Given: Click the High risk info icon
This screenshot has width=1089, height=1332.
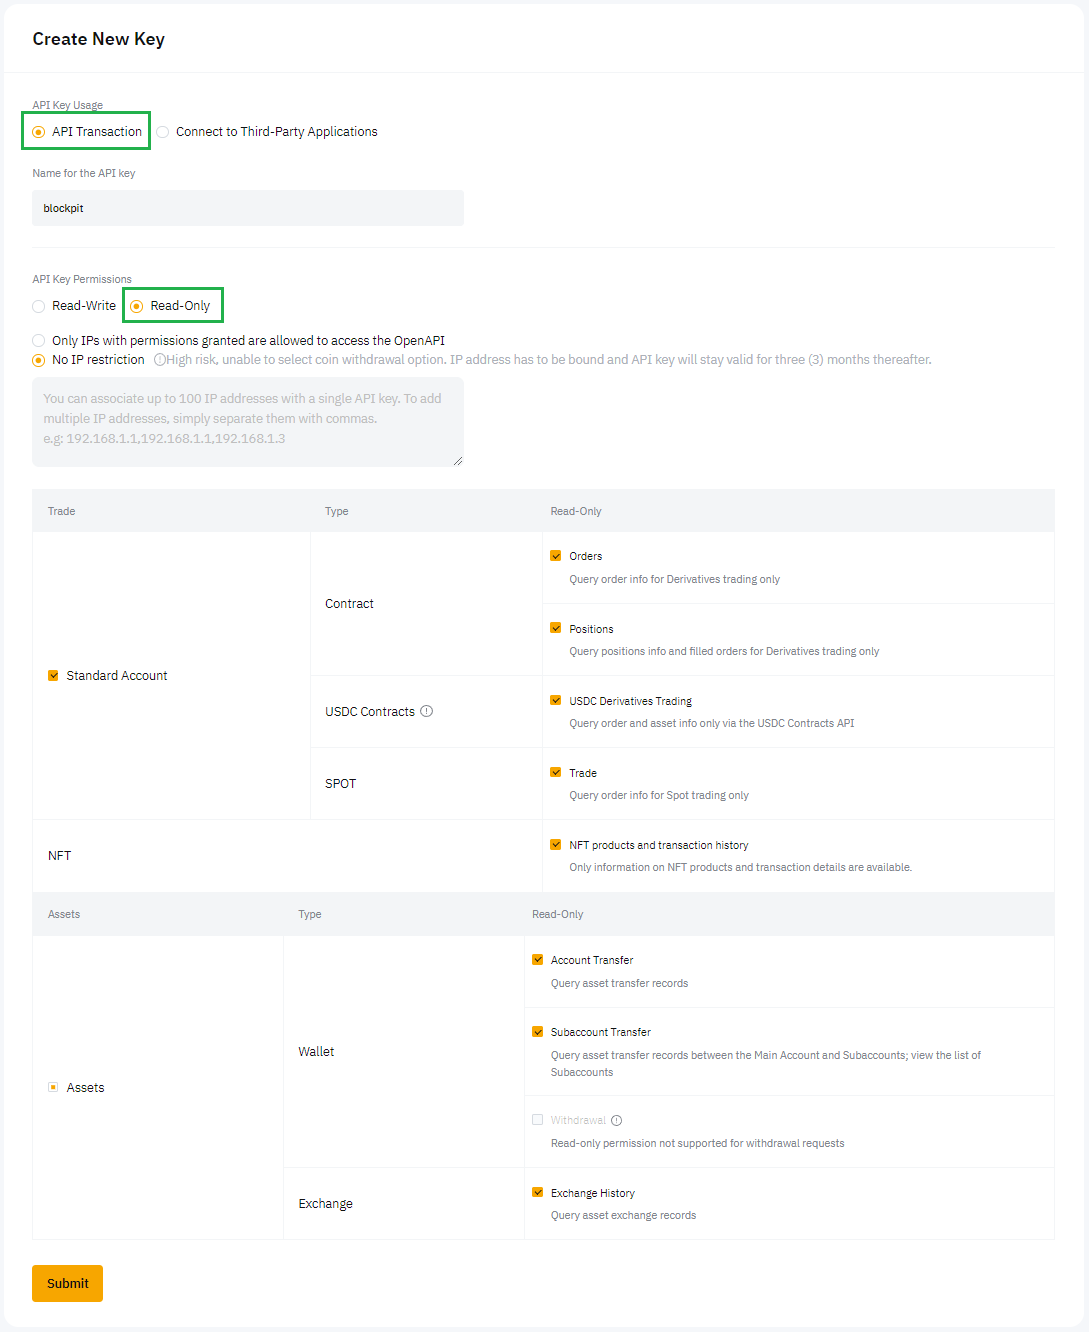Looking at the screenshot, I should (x=159, y=360).
